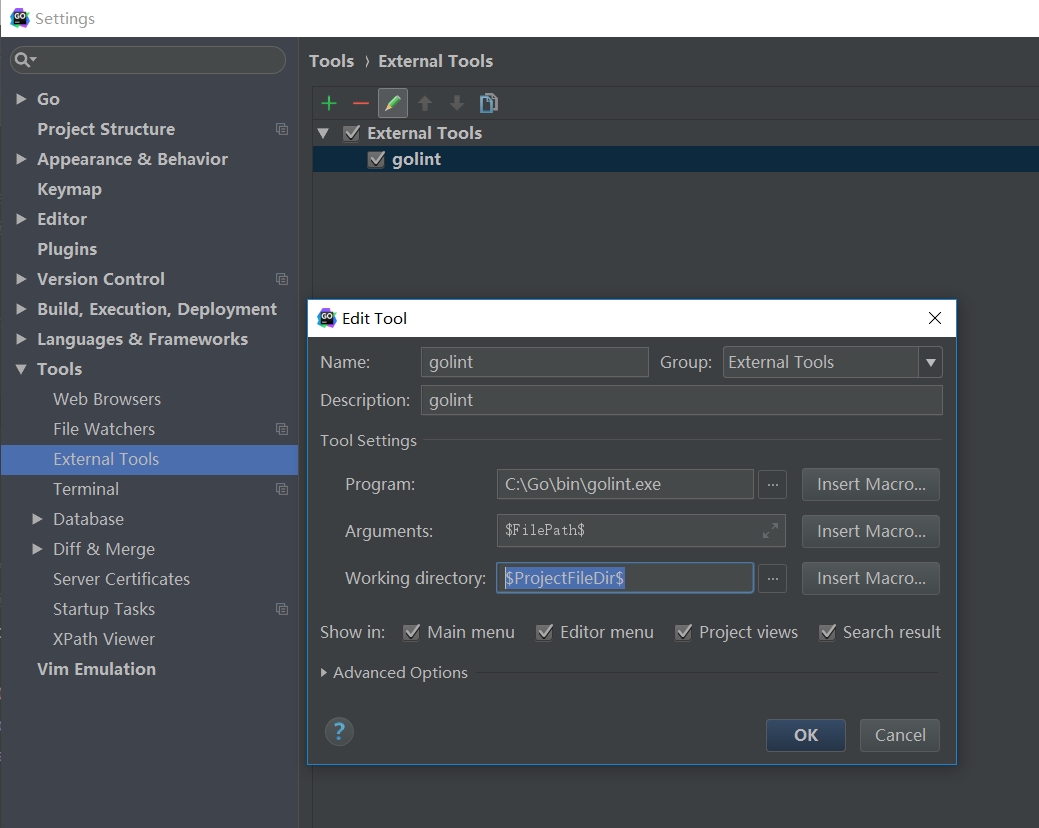Image resolution: width=1039 pixels, height=828 pixels.
Task: Click the Description input field
Action: coord(681,400)
